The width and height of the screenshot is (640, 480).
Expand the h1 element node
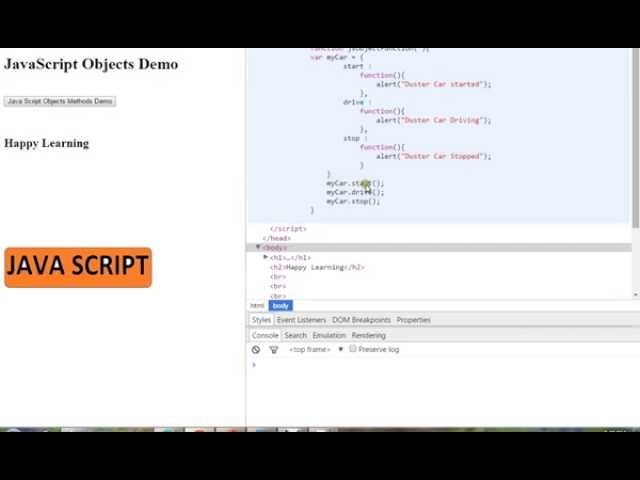pyautogui.click(x=266, y=257)
